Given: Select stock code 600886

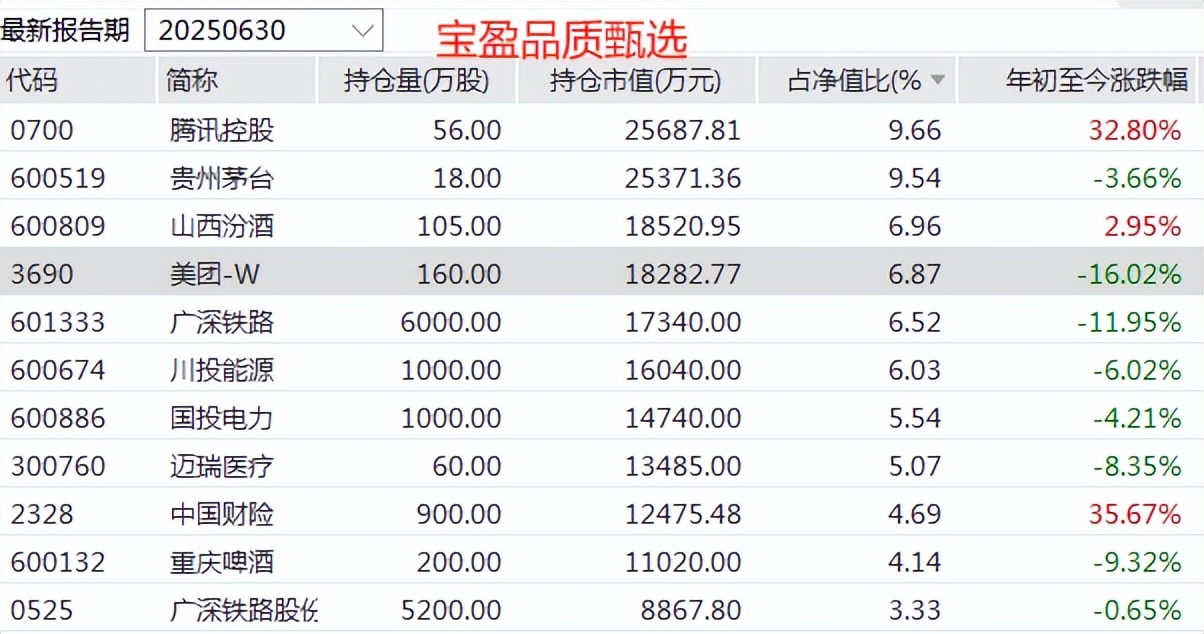Looking at the screenshot, I should (58, 418).
